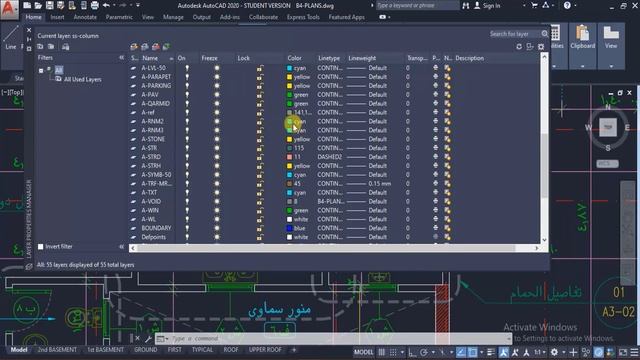Change BOUNDARY blue color swatch
The width and height of the screenshot is (640, 360).
(289, 228)
